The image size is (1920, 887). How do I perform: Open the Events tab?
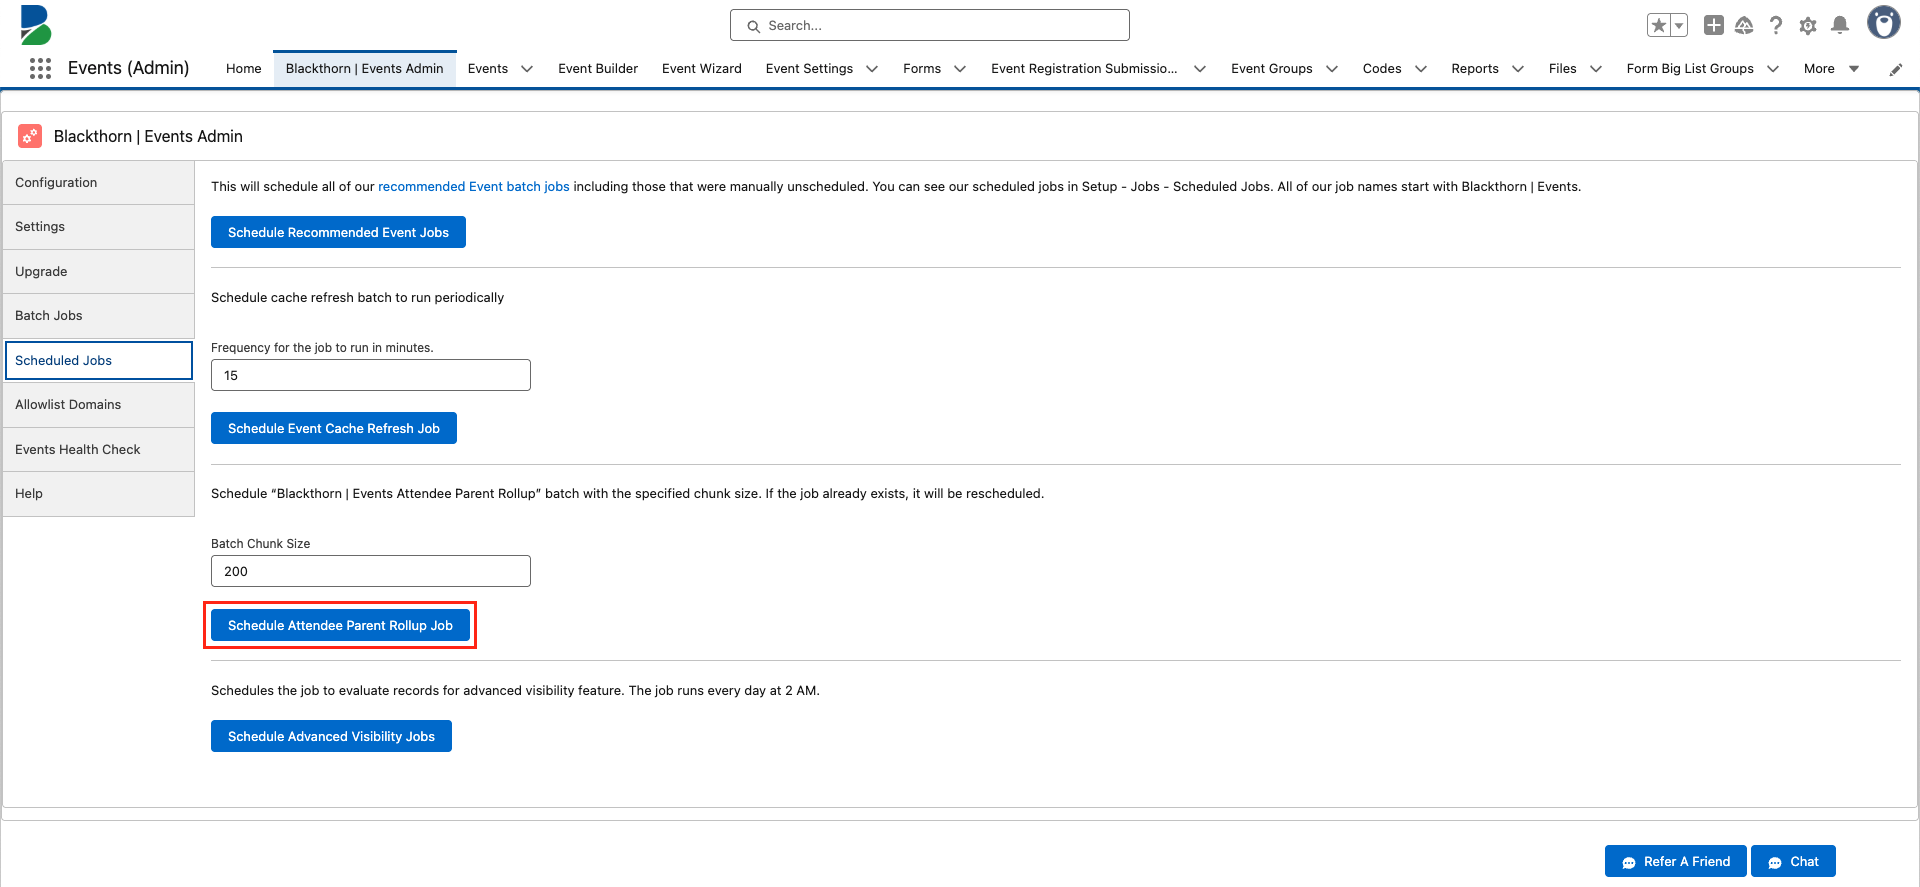[x=488, y=68]
